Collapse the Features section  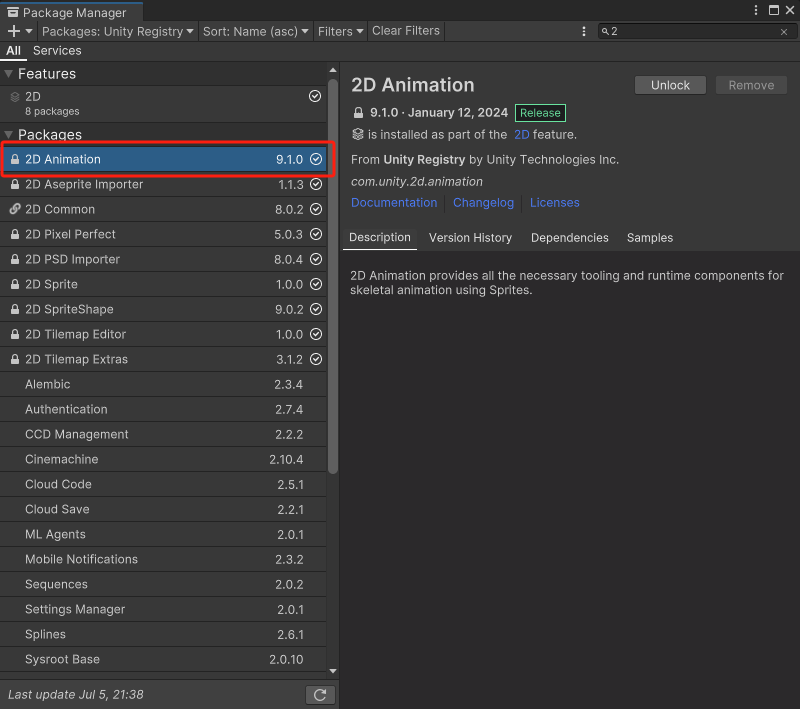(9, 74)
